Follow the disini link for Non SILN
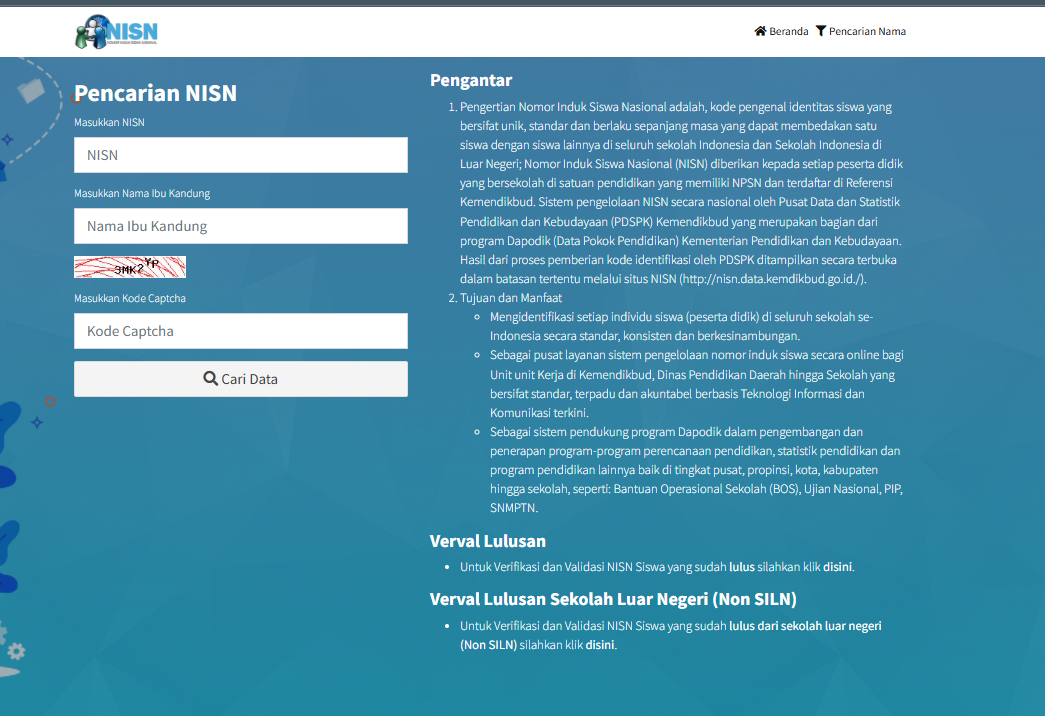The width and height of the screenshot is (1045, 716). point(599,645)
